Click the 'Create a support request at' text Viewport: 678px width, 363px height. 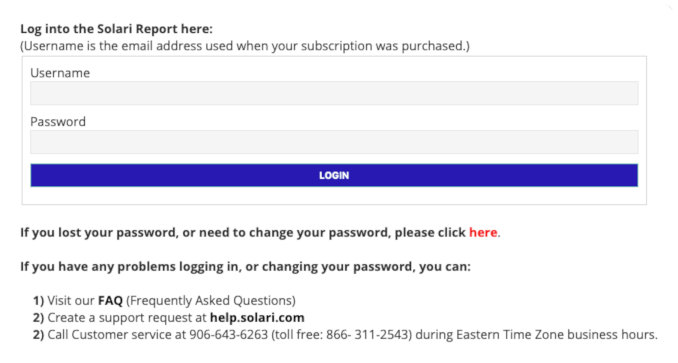pyautogui.click(x=127, y=318)
